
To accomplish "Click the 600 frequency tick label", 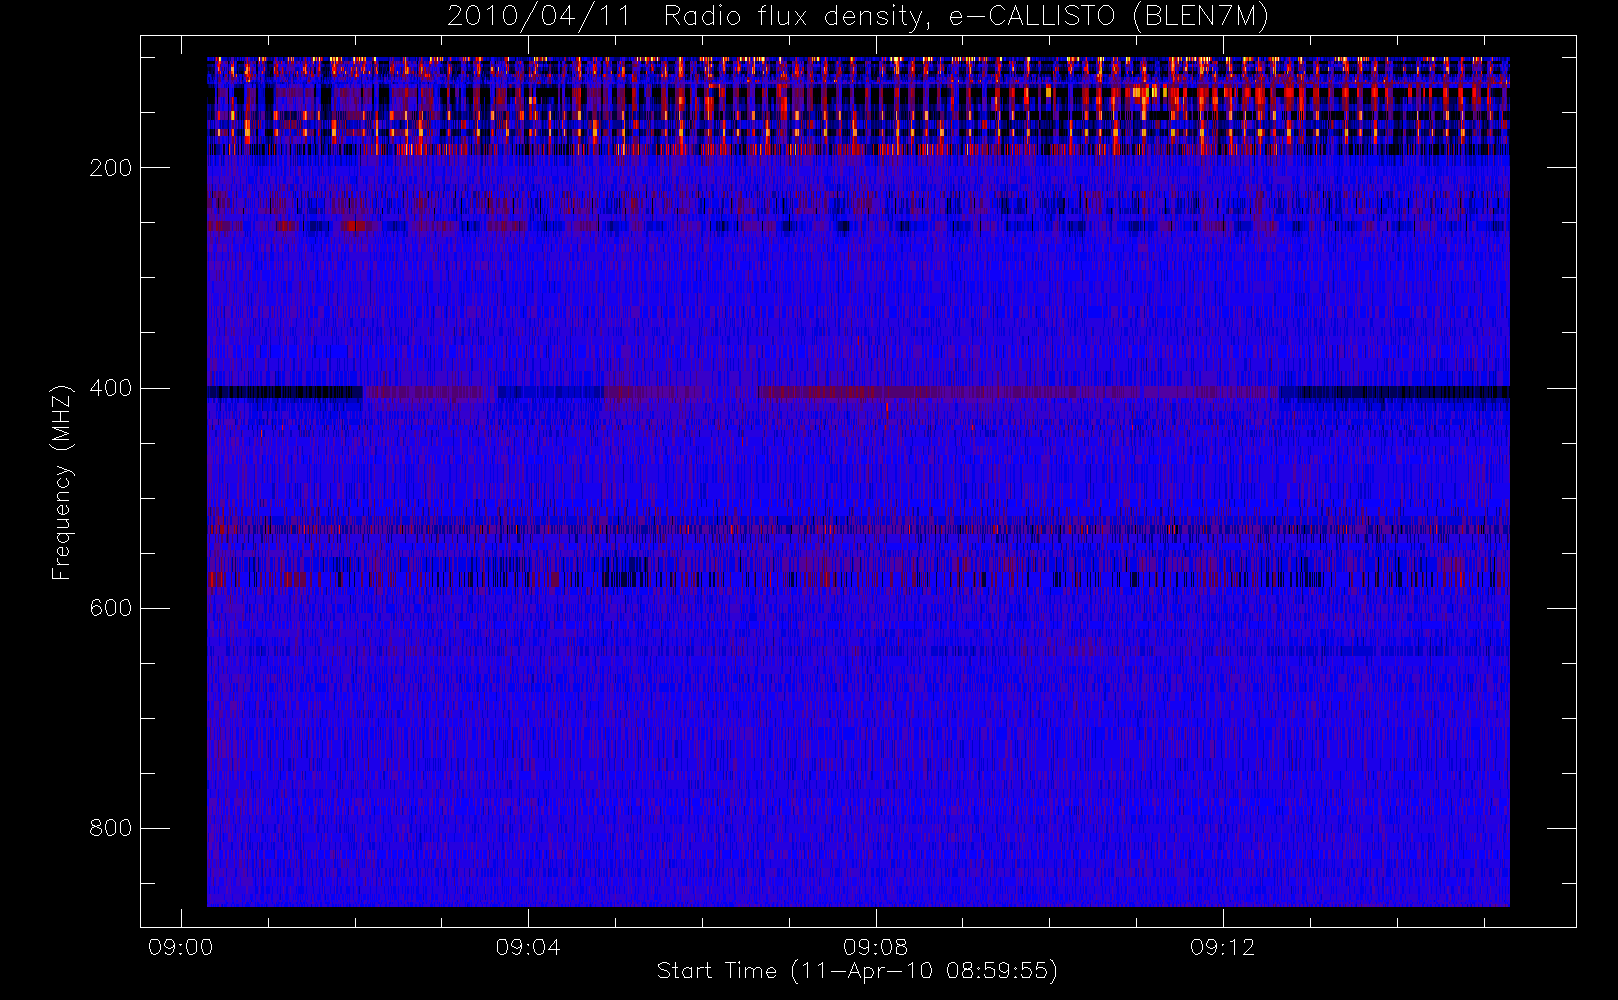I will pos(111,608).
